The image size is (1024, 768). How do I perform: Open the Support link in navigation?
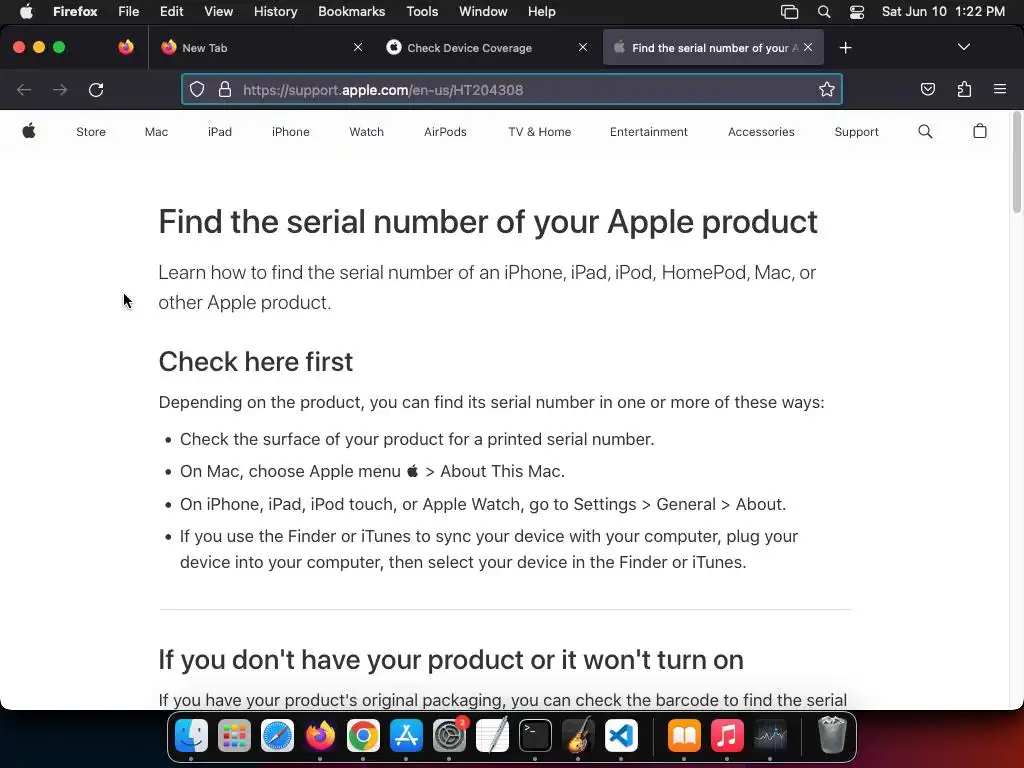(x=856, y=132)
